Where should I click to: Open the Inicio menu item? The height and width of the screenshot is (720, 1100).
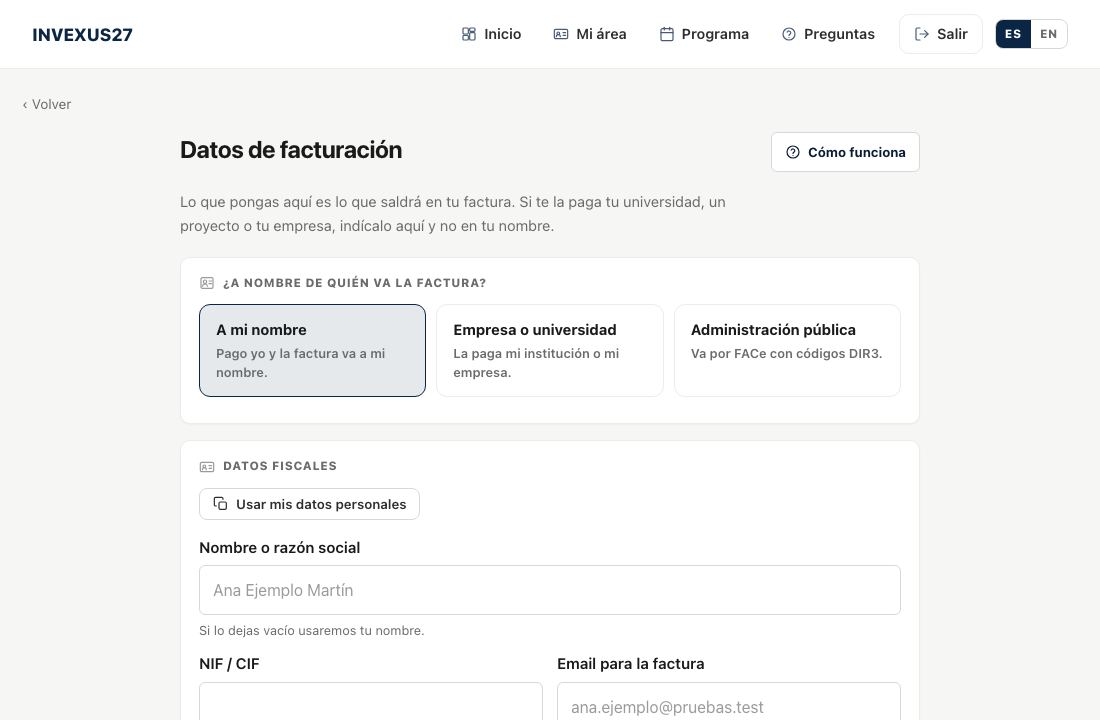point(491,34)
